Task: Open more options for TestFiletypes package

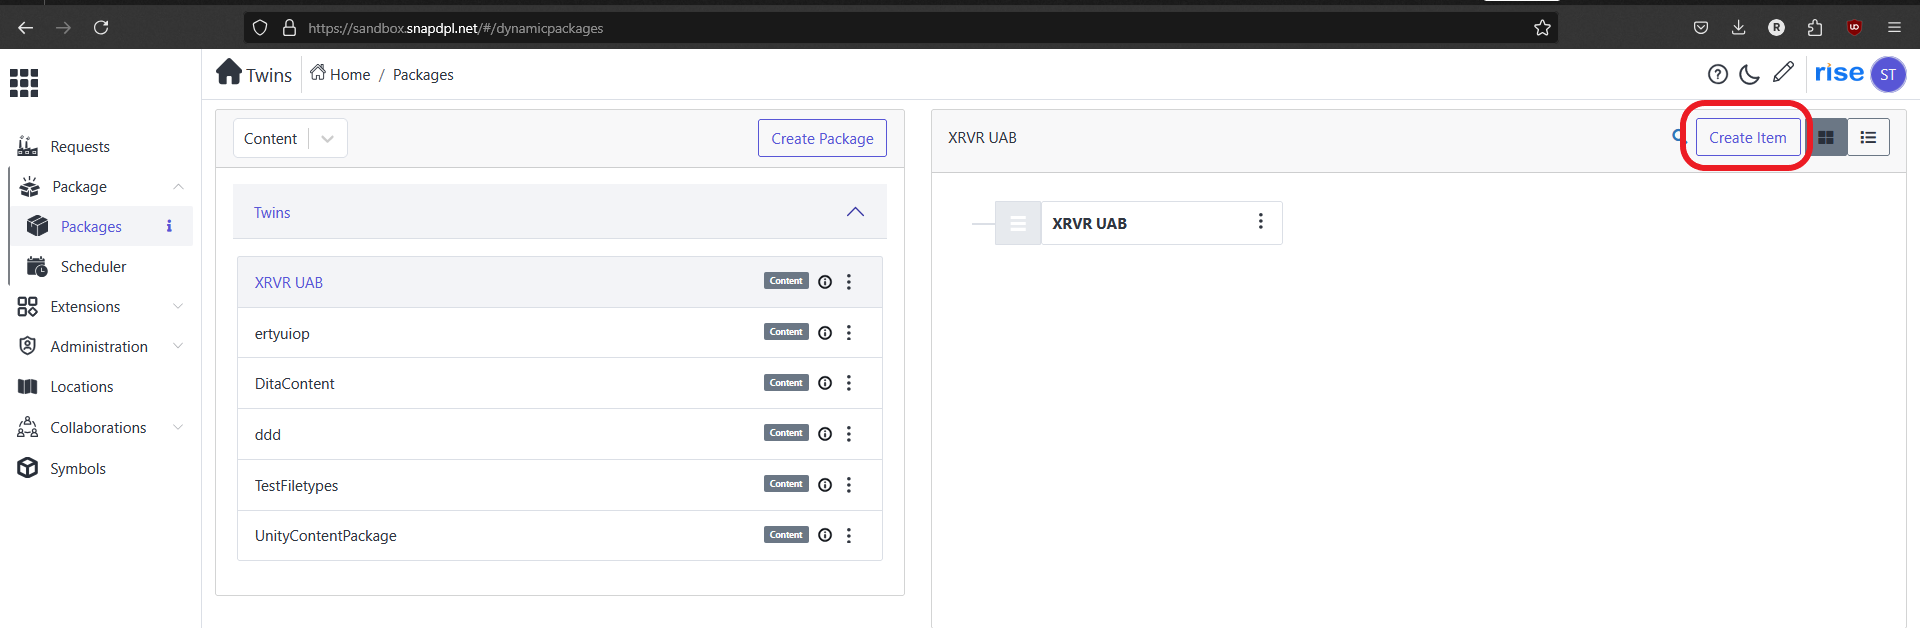Action: tap(849, 485)
